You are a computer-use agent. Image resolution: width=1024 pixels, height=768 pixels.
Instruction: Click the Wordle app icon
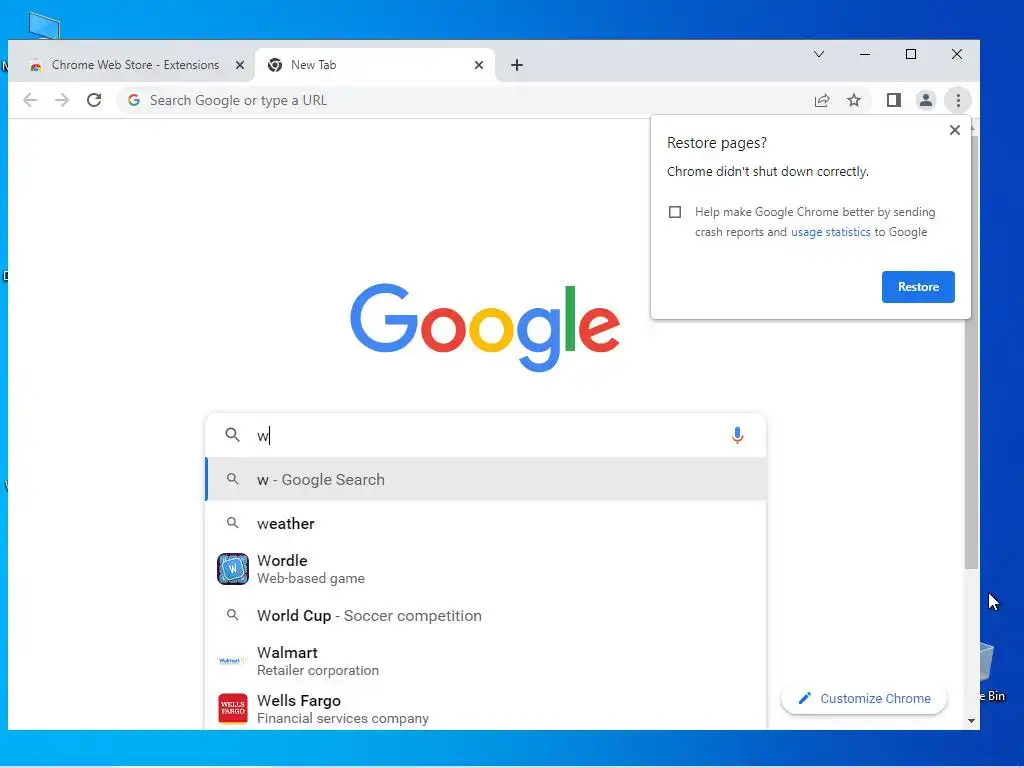(x=232, y=569)
